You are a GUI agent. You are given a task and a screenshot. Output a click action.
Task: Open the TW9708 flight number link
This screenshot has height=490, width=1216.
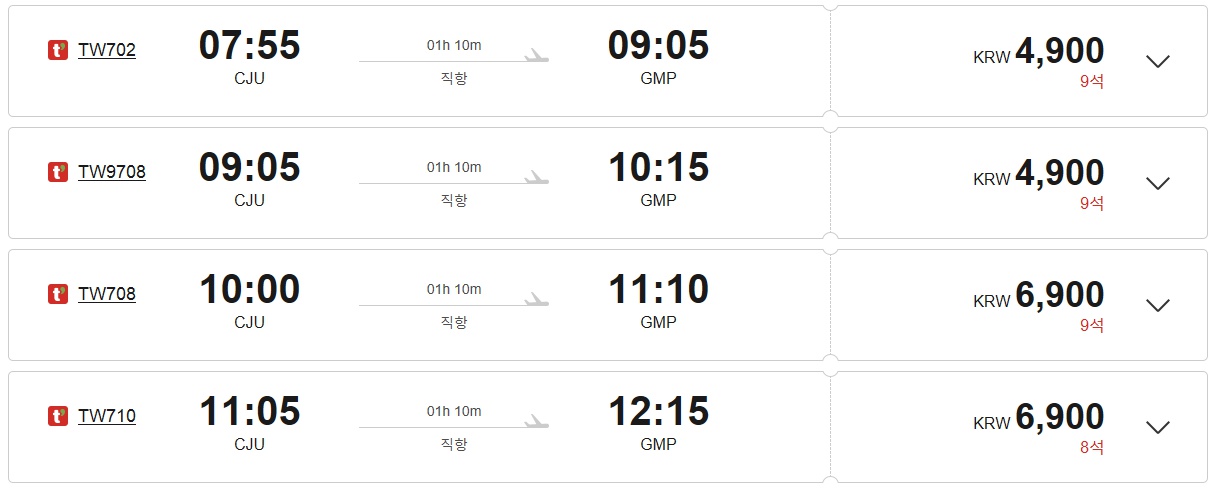(112, 172)
